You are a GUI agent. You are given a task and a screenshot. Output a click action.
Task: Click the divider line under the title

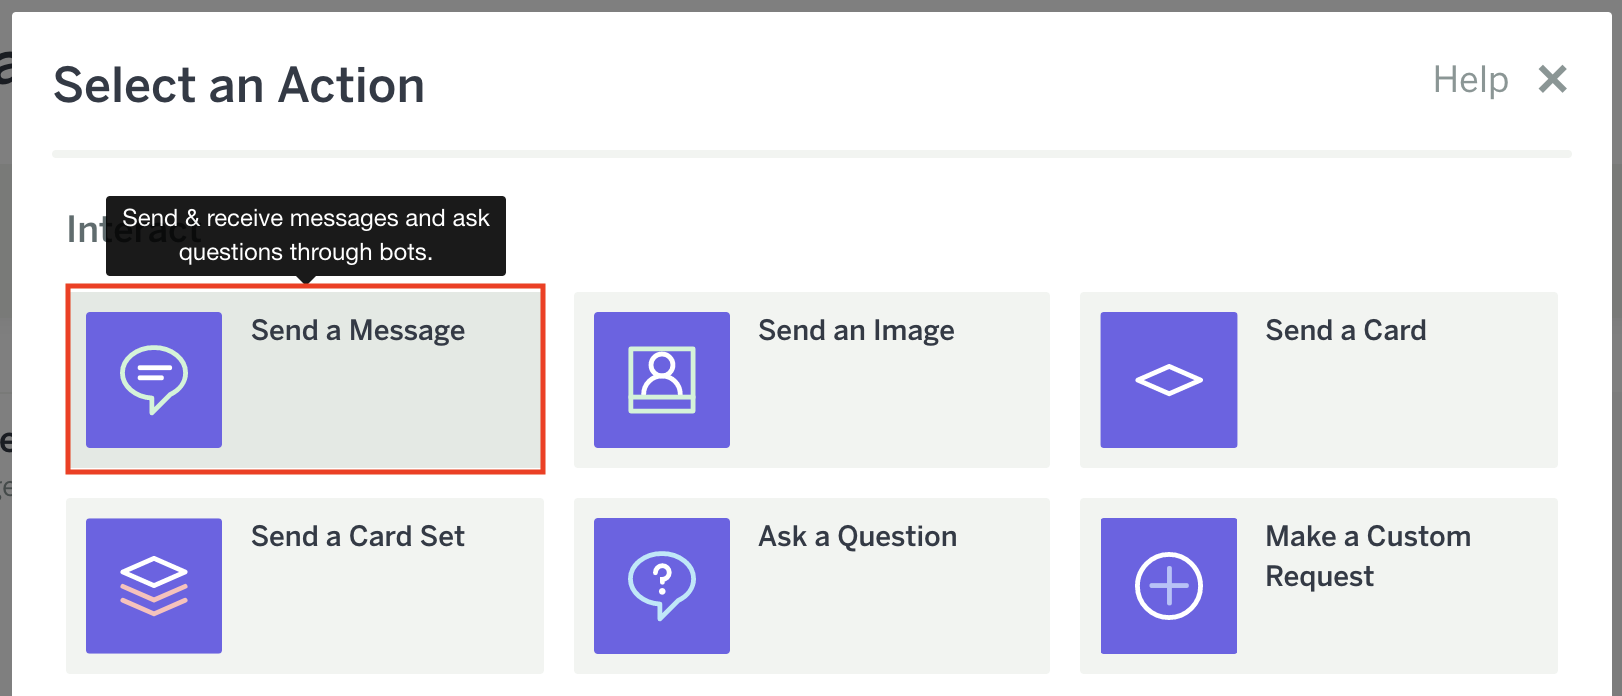[x=811, y=154]
